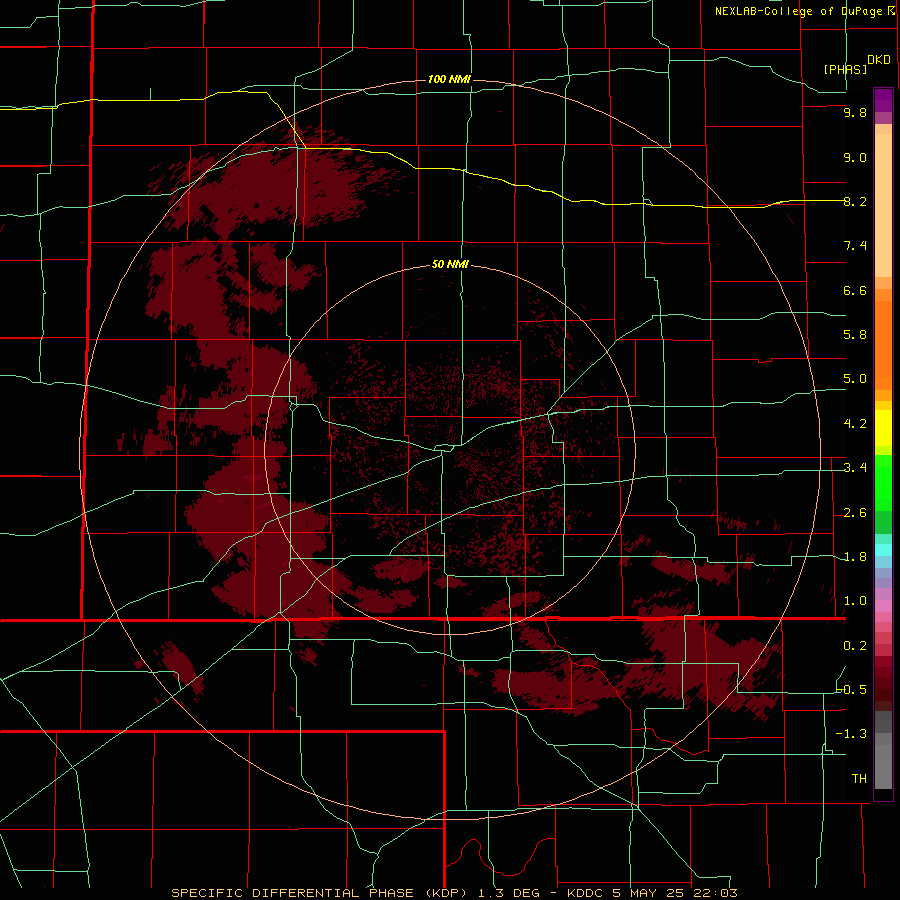This screenshot has width=900, height=900.
Task: Click the -1.3 legend value
Action: click(852, 734)
